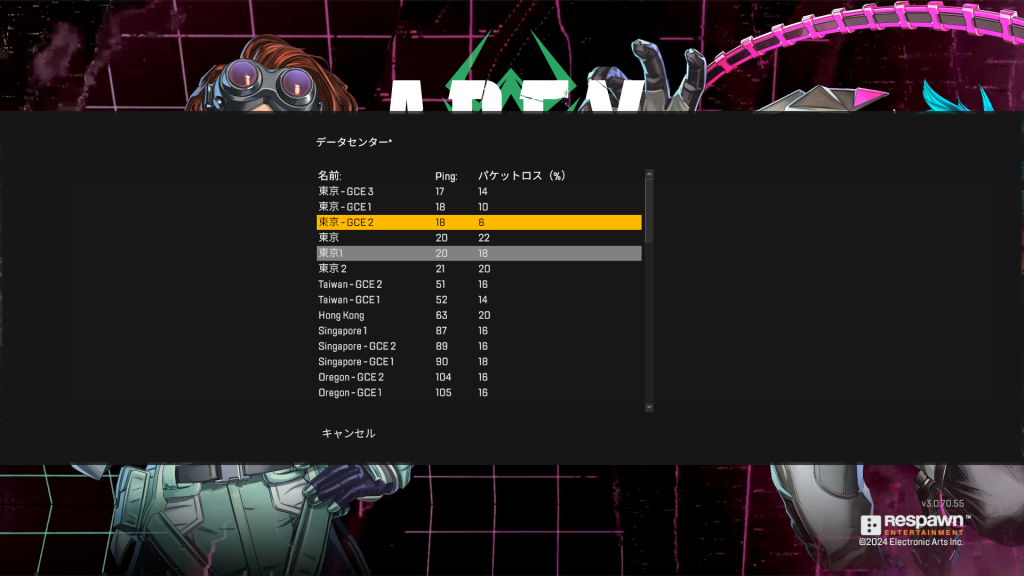Select the Singapore 1 server
Screen dimensions: 1024x576
click(x=343, y=330)
